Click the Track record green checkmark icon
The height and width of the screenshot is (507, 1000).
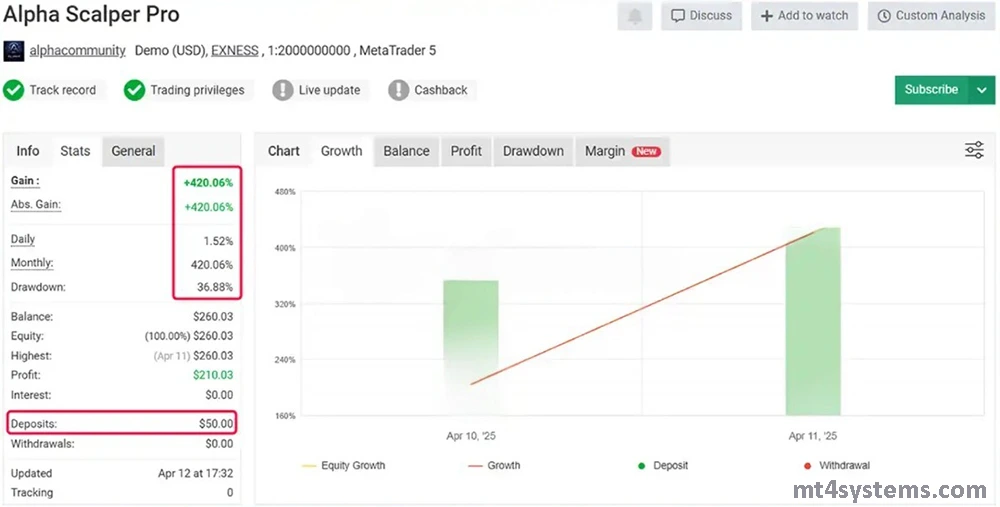[14, 90]
